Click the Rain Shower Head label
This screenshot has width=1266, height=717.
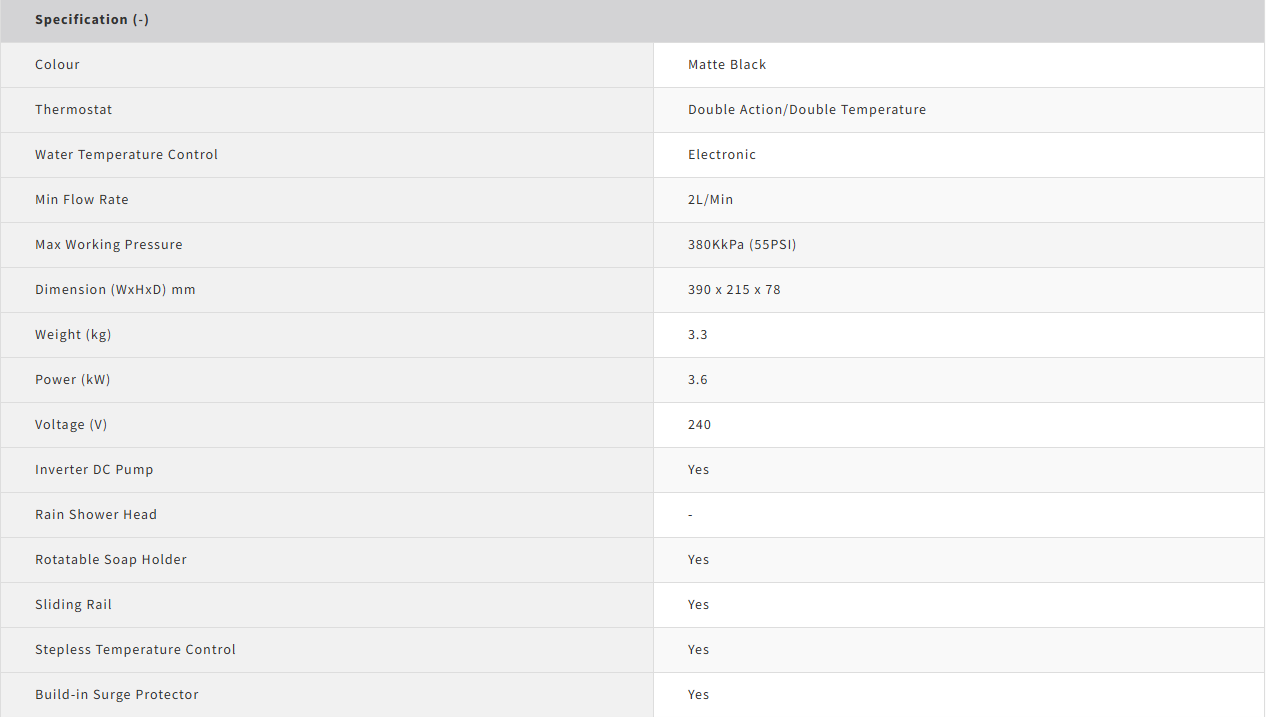point(96,515)
